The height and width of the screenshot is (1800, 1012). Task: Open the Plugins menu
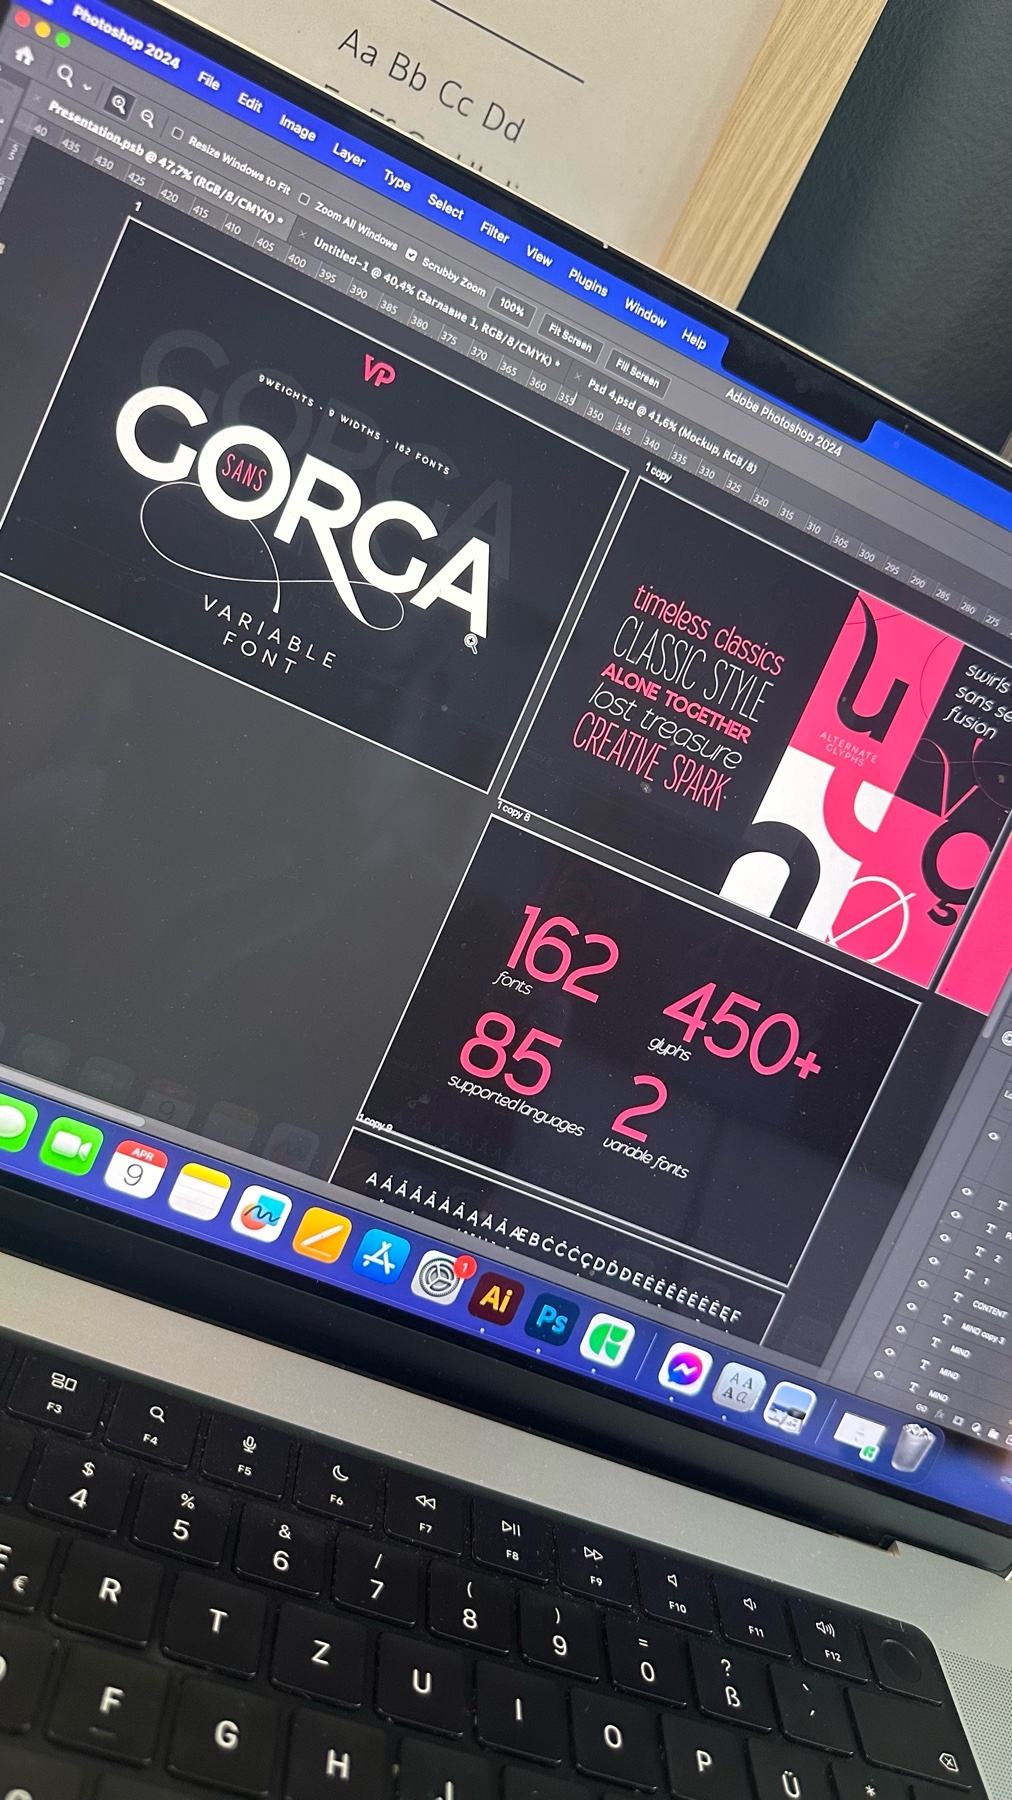[588, 283]
